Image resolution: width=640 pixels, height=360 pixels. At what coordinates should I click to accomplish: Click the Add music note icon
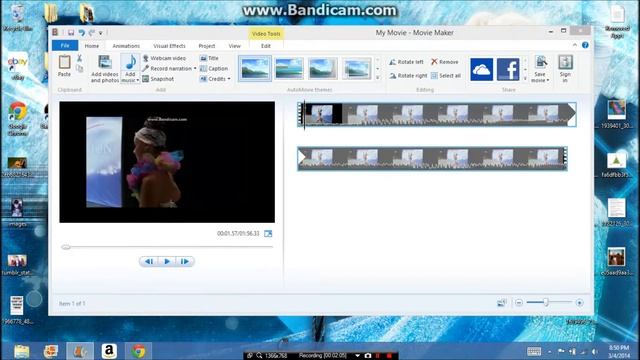coord(131,62)
